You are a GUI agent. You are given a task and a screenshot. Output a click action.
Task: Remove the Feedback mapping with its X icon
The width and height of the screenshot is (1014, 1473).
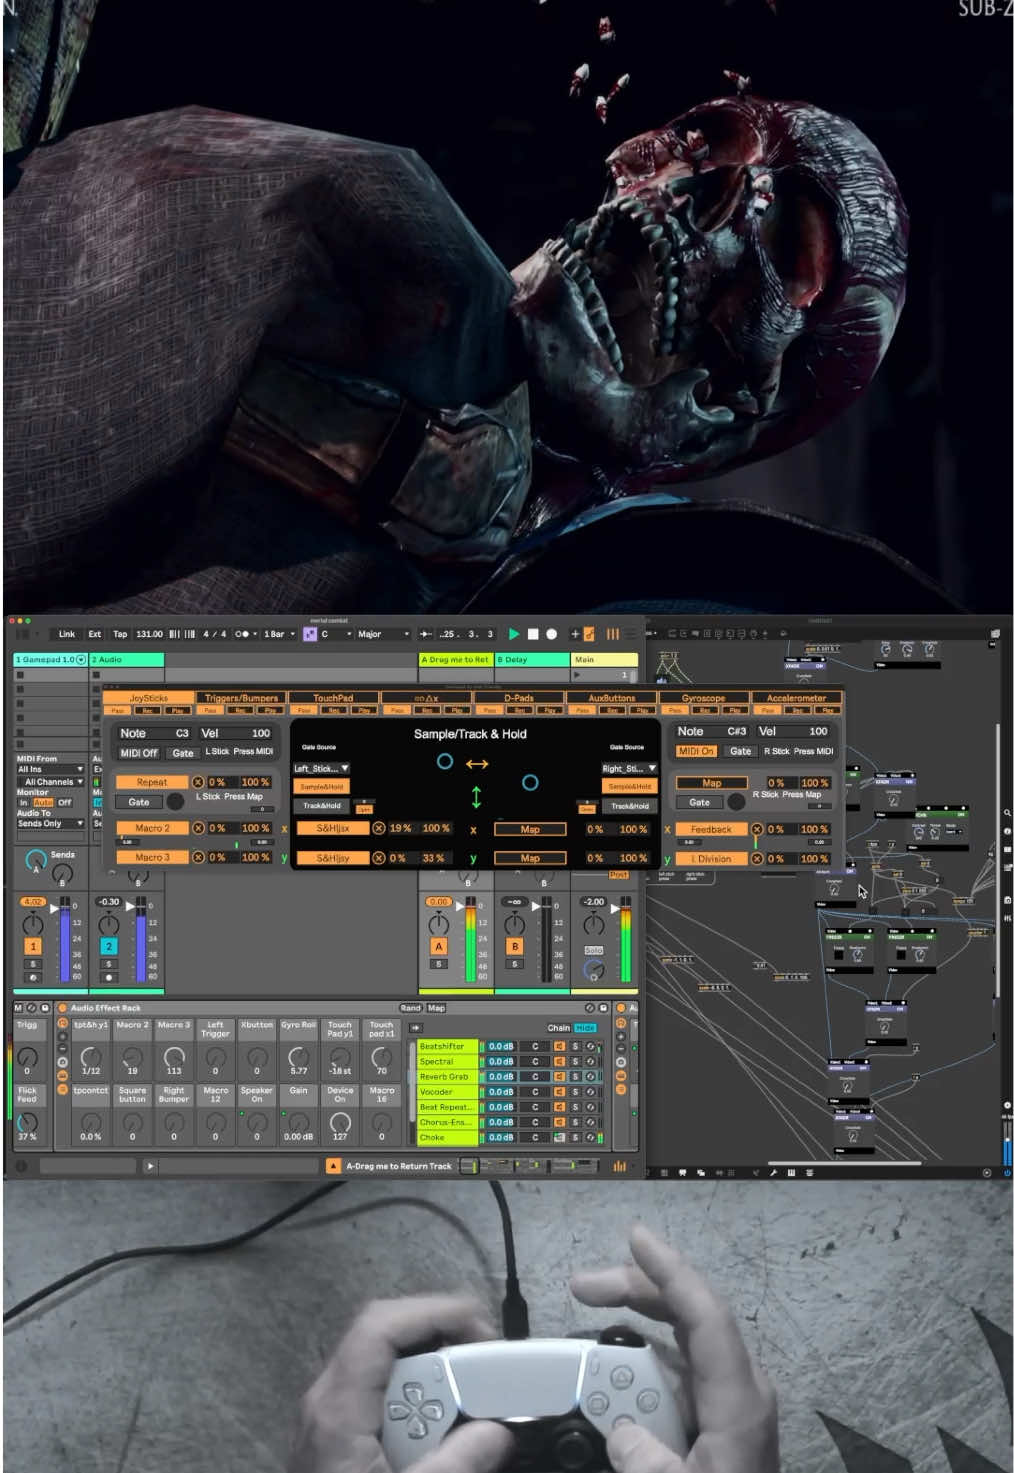coord(757,829)
